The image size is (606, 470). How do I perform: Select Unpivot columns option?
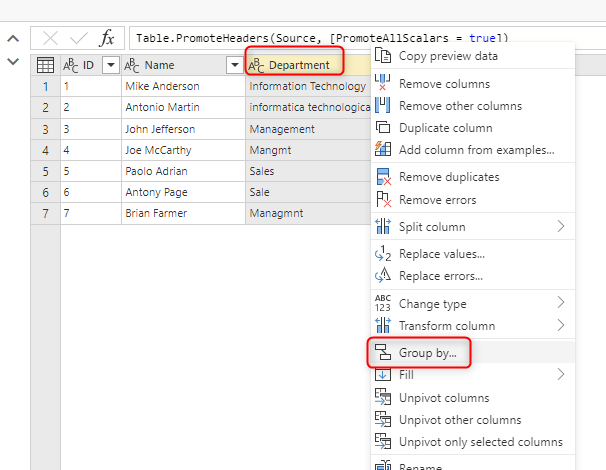point(444,398)
